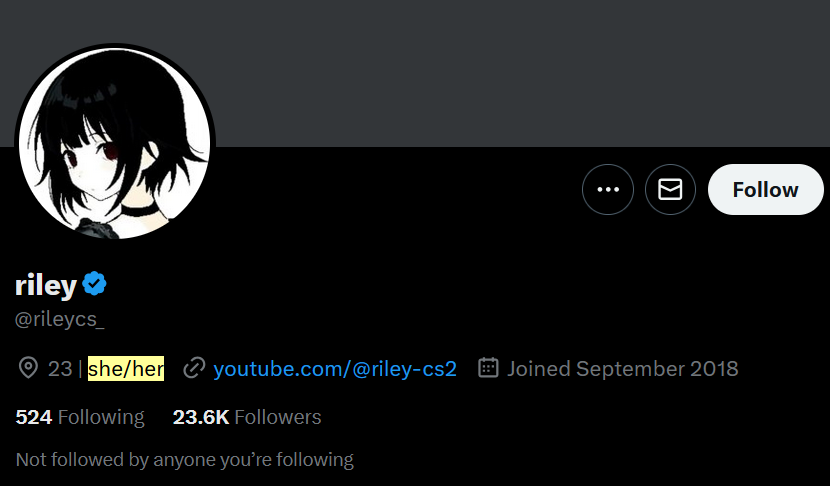Viewport: 830px width, 486px height.
Task: Click the Following label
Action: (101, 417)
